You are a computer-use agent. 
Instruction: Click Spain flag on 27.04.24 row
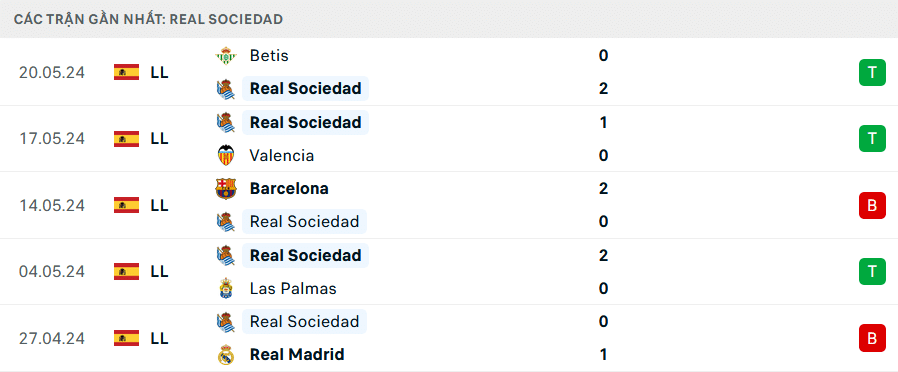point(127,338)
